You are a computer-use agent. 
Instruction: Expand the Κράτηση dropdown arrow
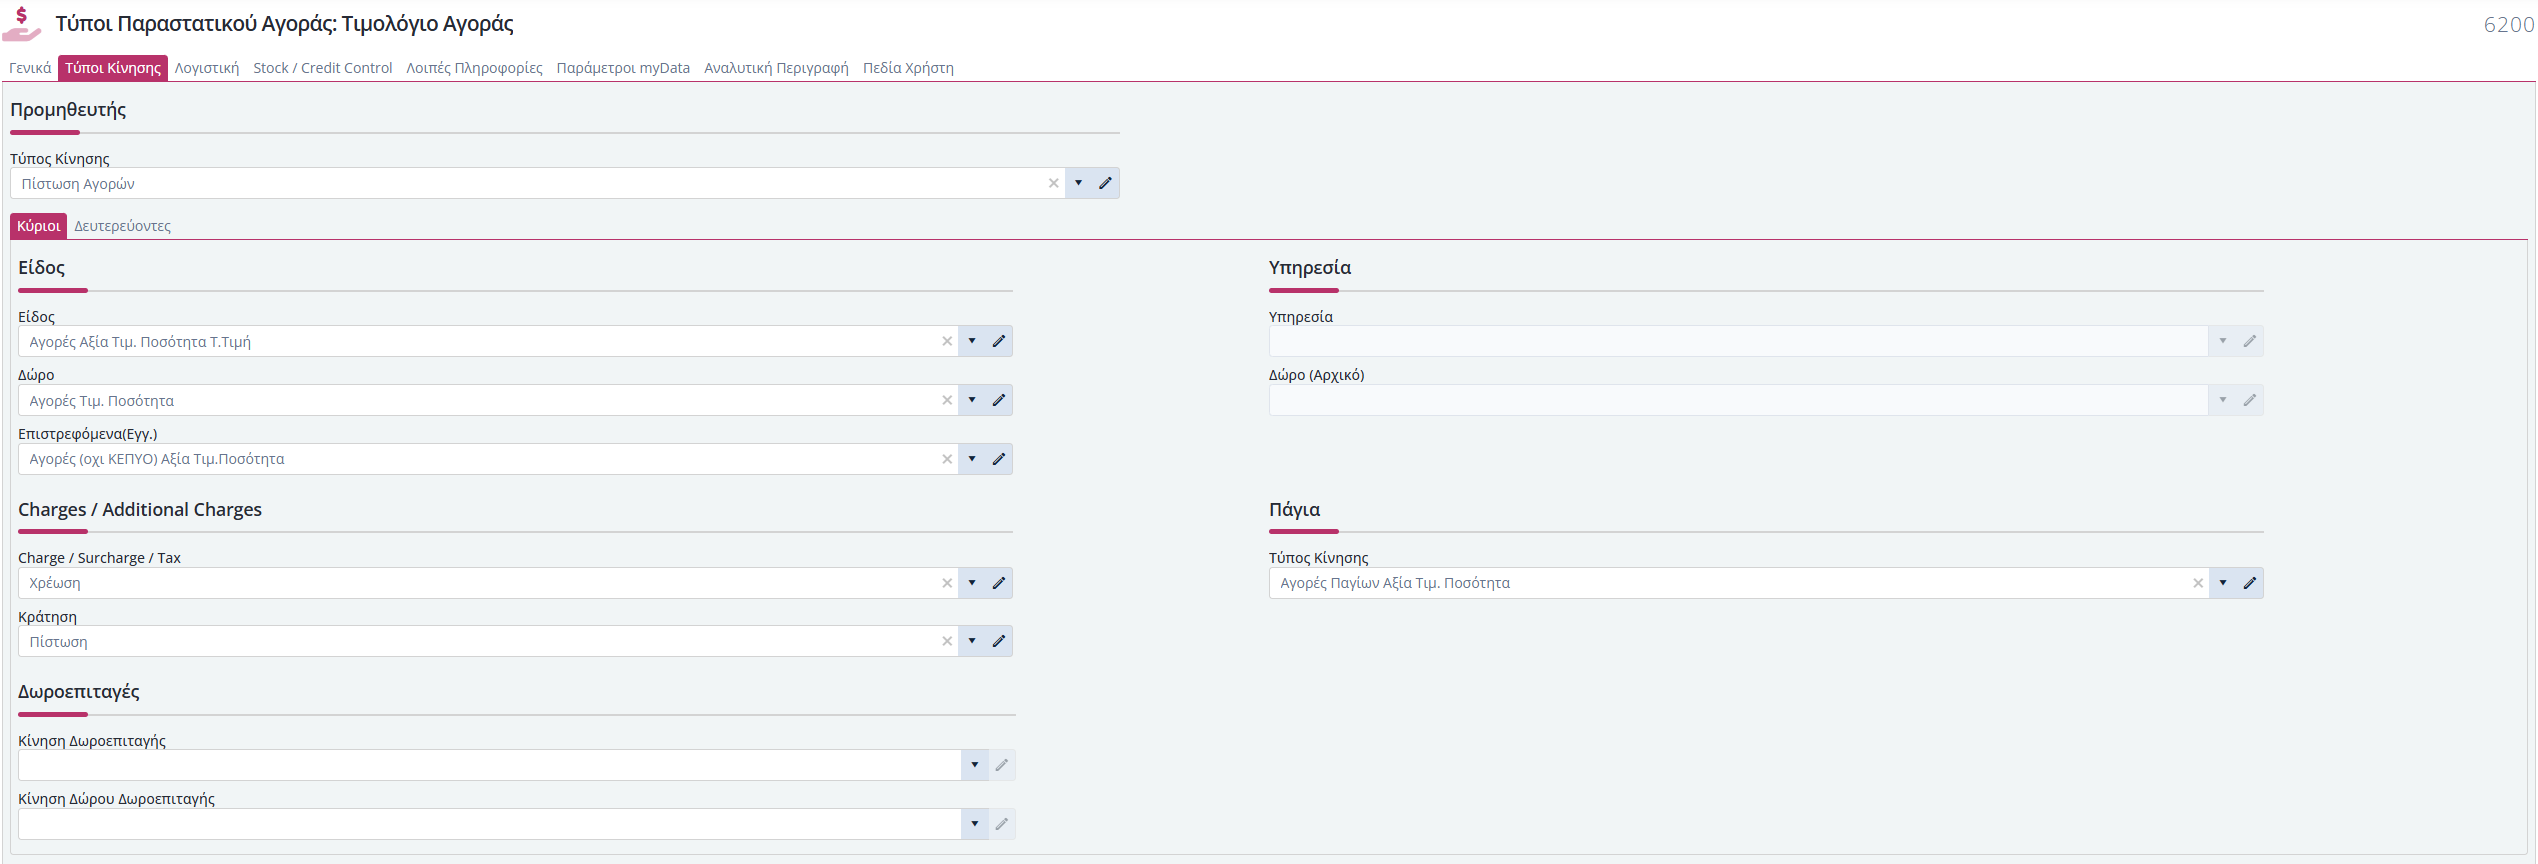pyautogui.click(x=972, y=641)
